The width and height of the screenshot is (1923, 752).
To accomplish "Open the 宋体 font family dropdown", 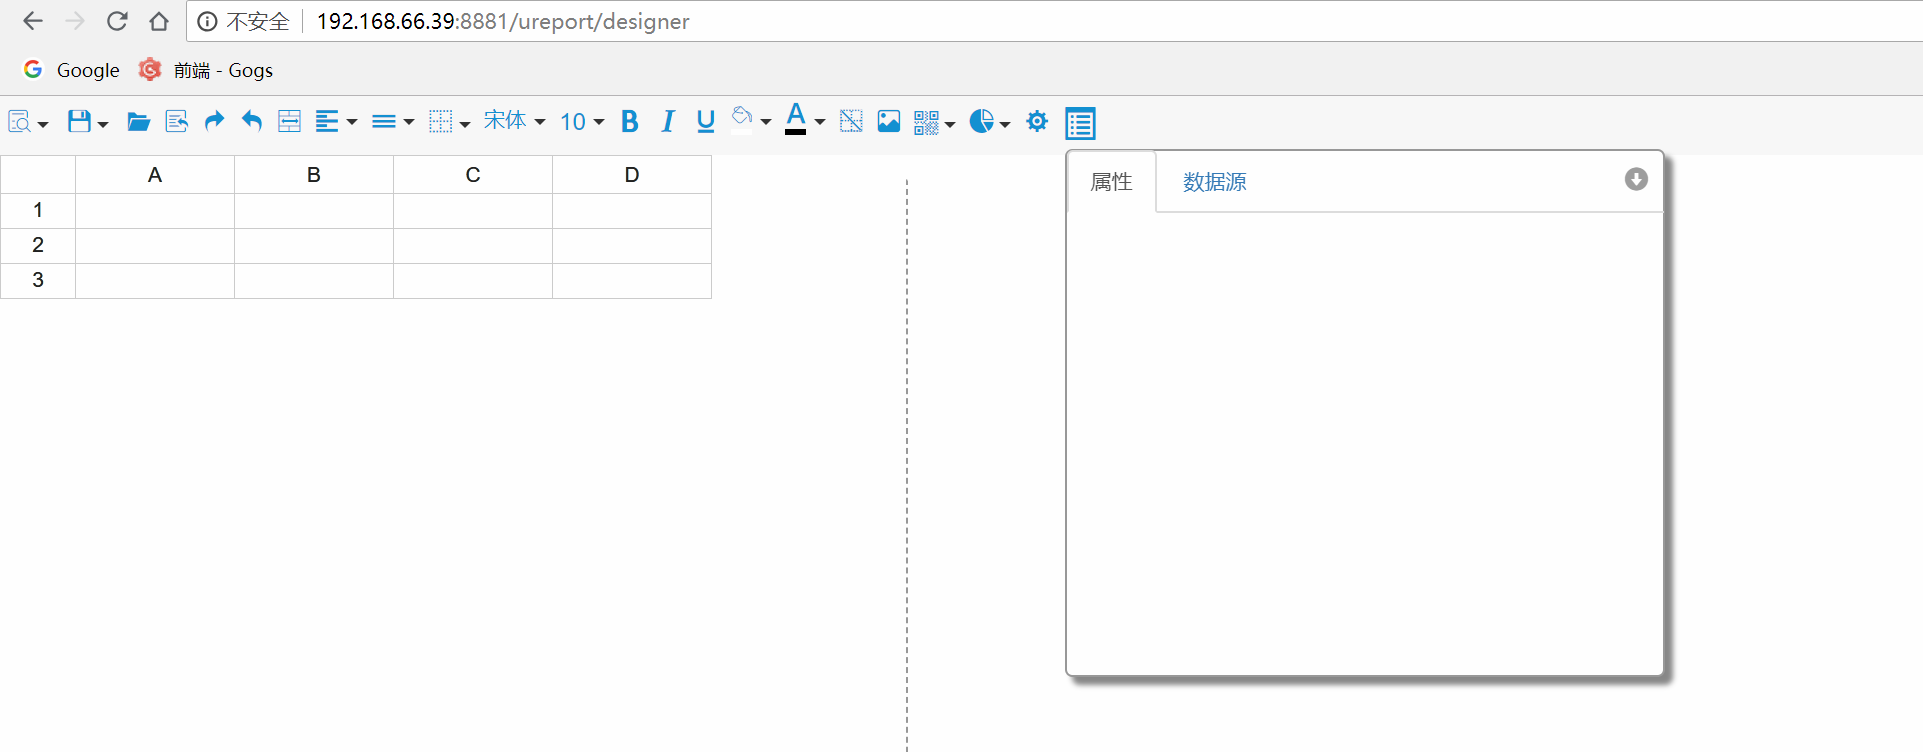I will tap(514, 121).
